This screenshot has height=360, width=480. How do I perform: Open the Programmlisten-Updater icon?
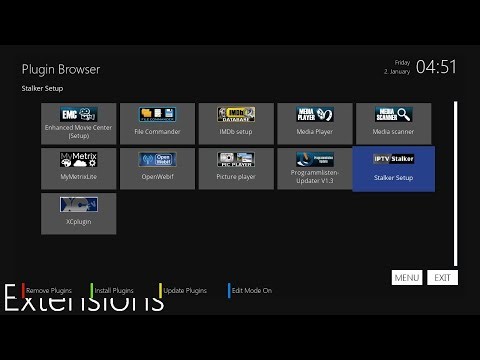pyautogui.click(x=315, y=159)
